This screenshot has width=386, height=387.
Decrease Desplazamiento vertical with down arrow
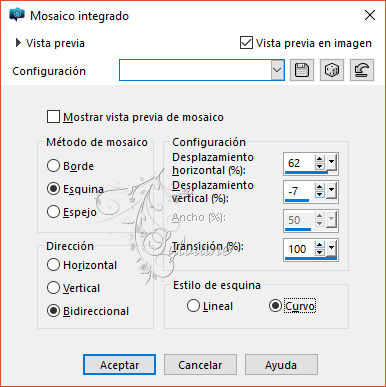(x=320, y=194)
